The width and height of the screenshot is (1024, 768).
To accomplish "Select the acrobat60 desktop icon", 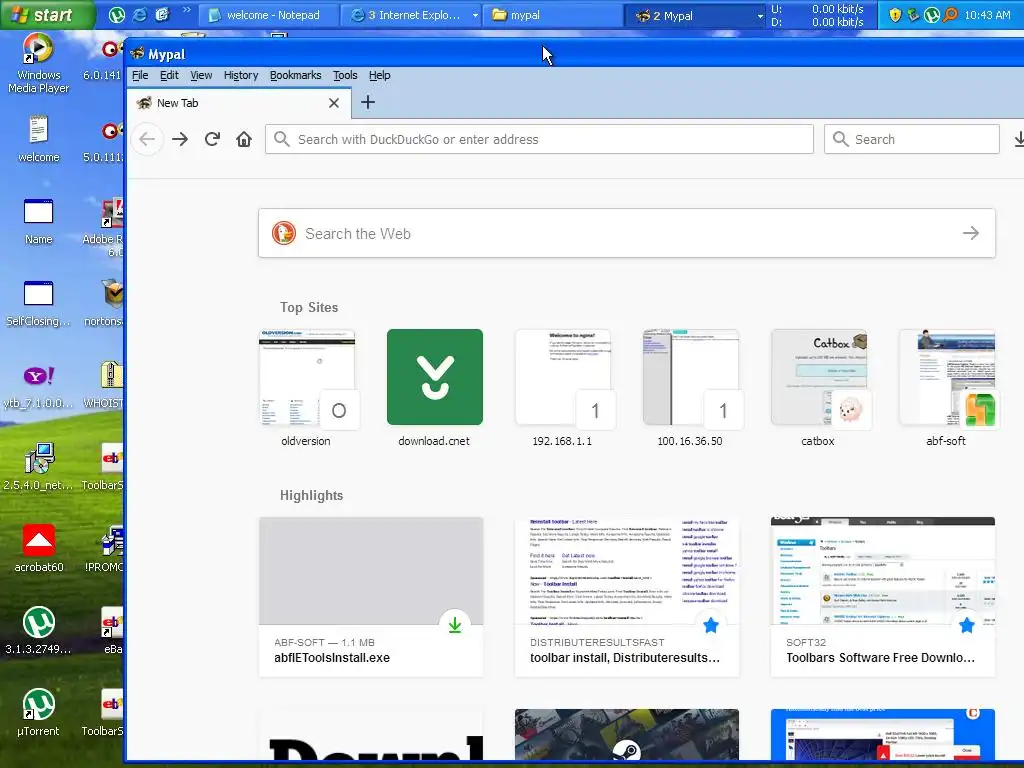I will [x=39, y=549].
